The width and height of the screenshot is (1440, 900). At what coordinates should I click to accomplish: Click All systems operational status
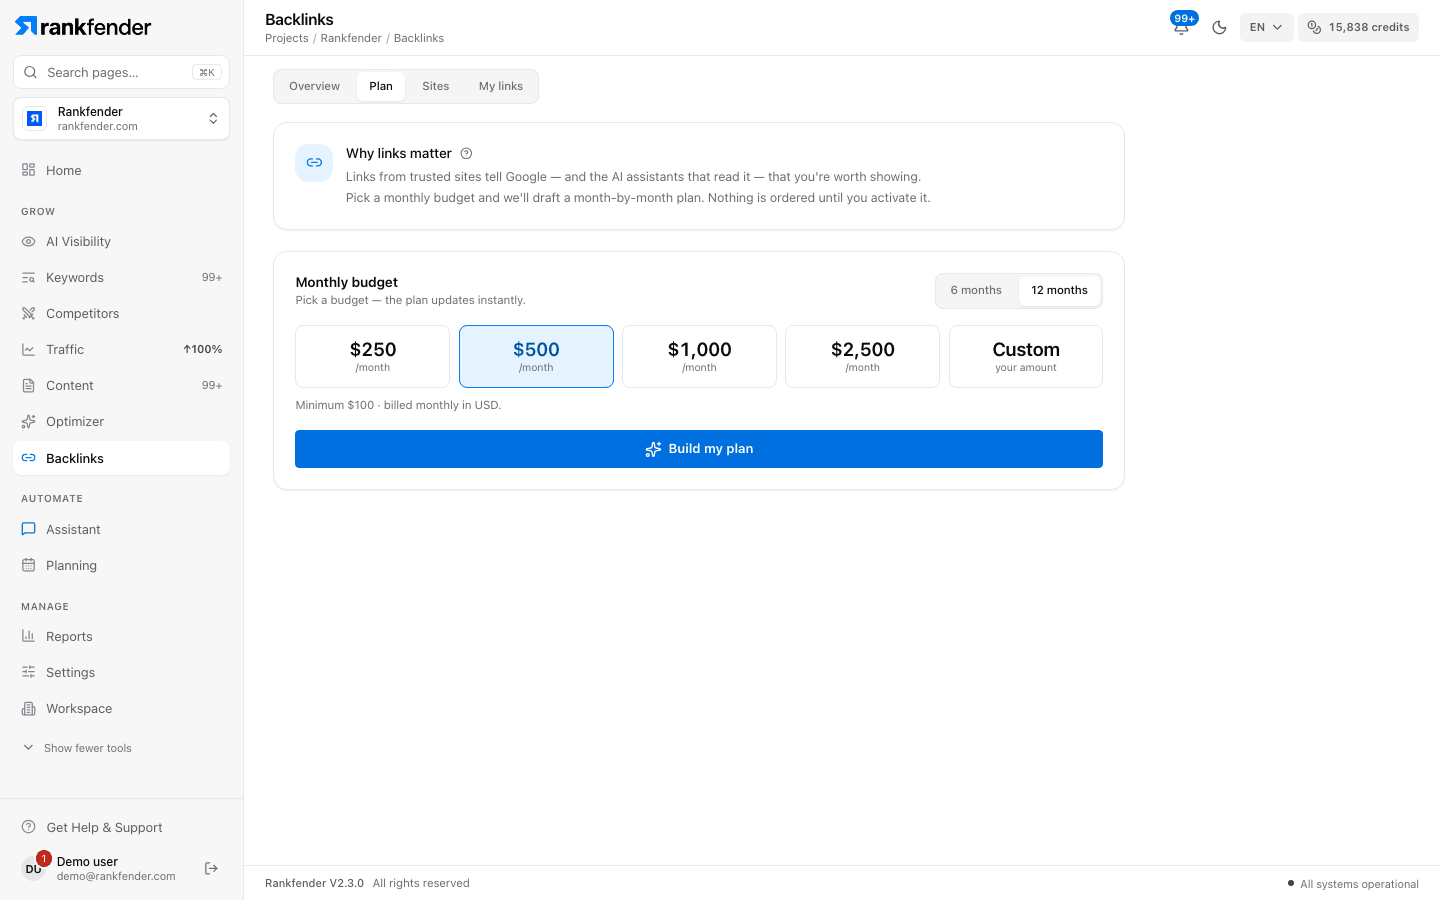1353,884
